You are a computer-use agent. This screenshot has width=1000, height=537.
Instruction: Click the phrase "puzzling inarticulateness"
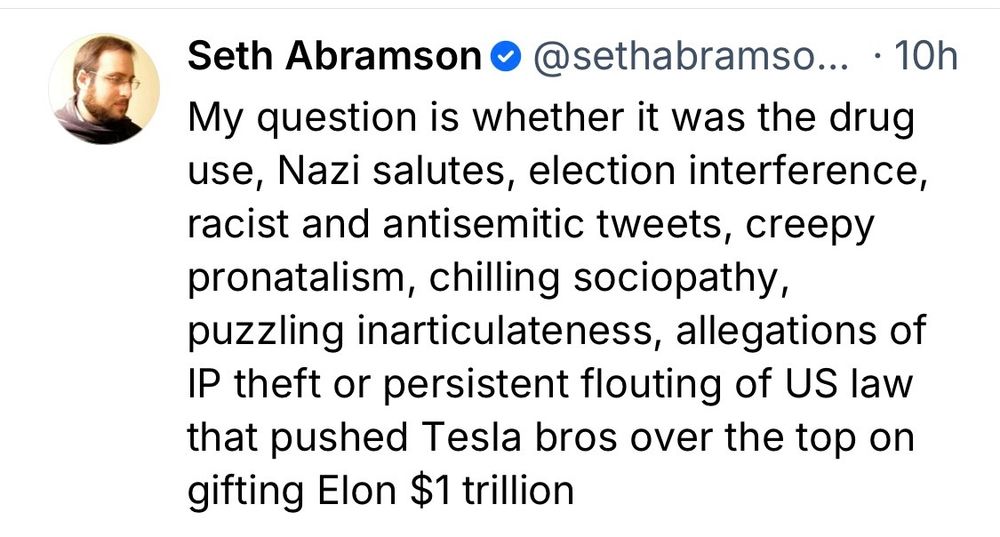[418, 331]
